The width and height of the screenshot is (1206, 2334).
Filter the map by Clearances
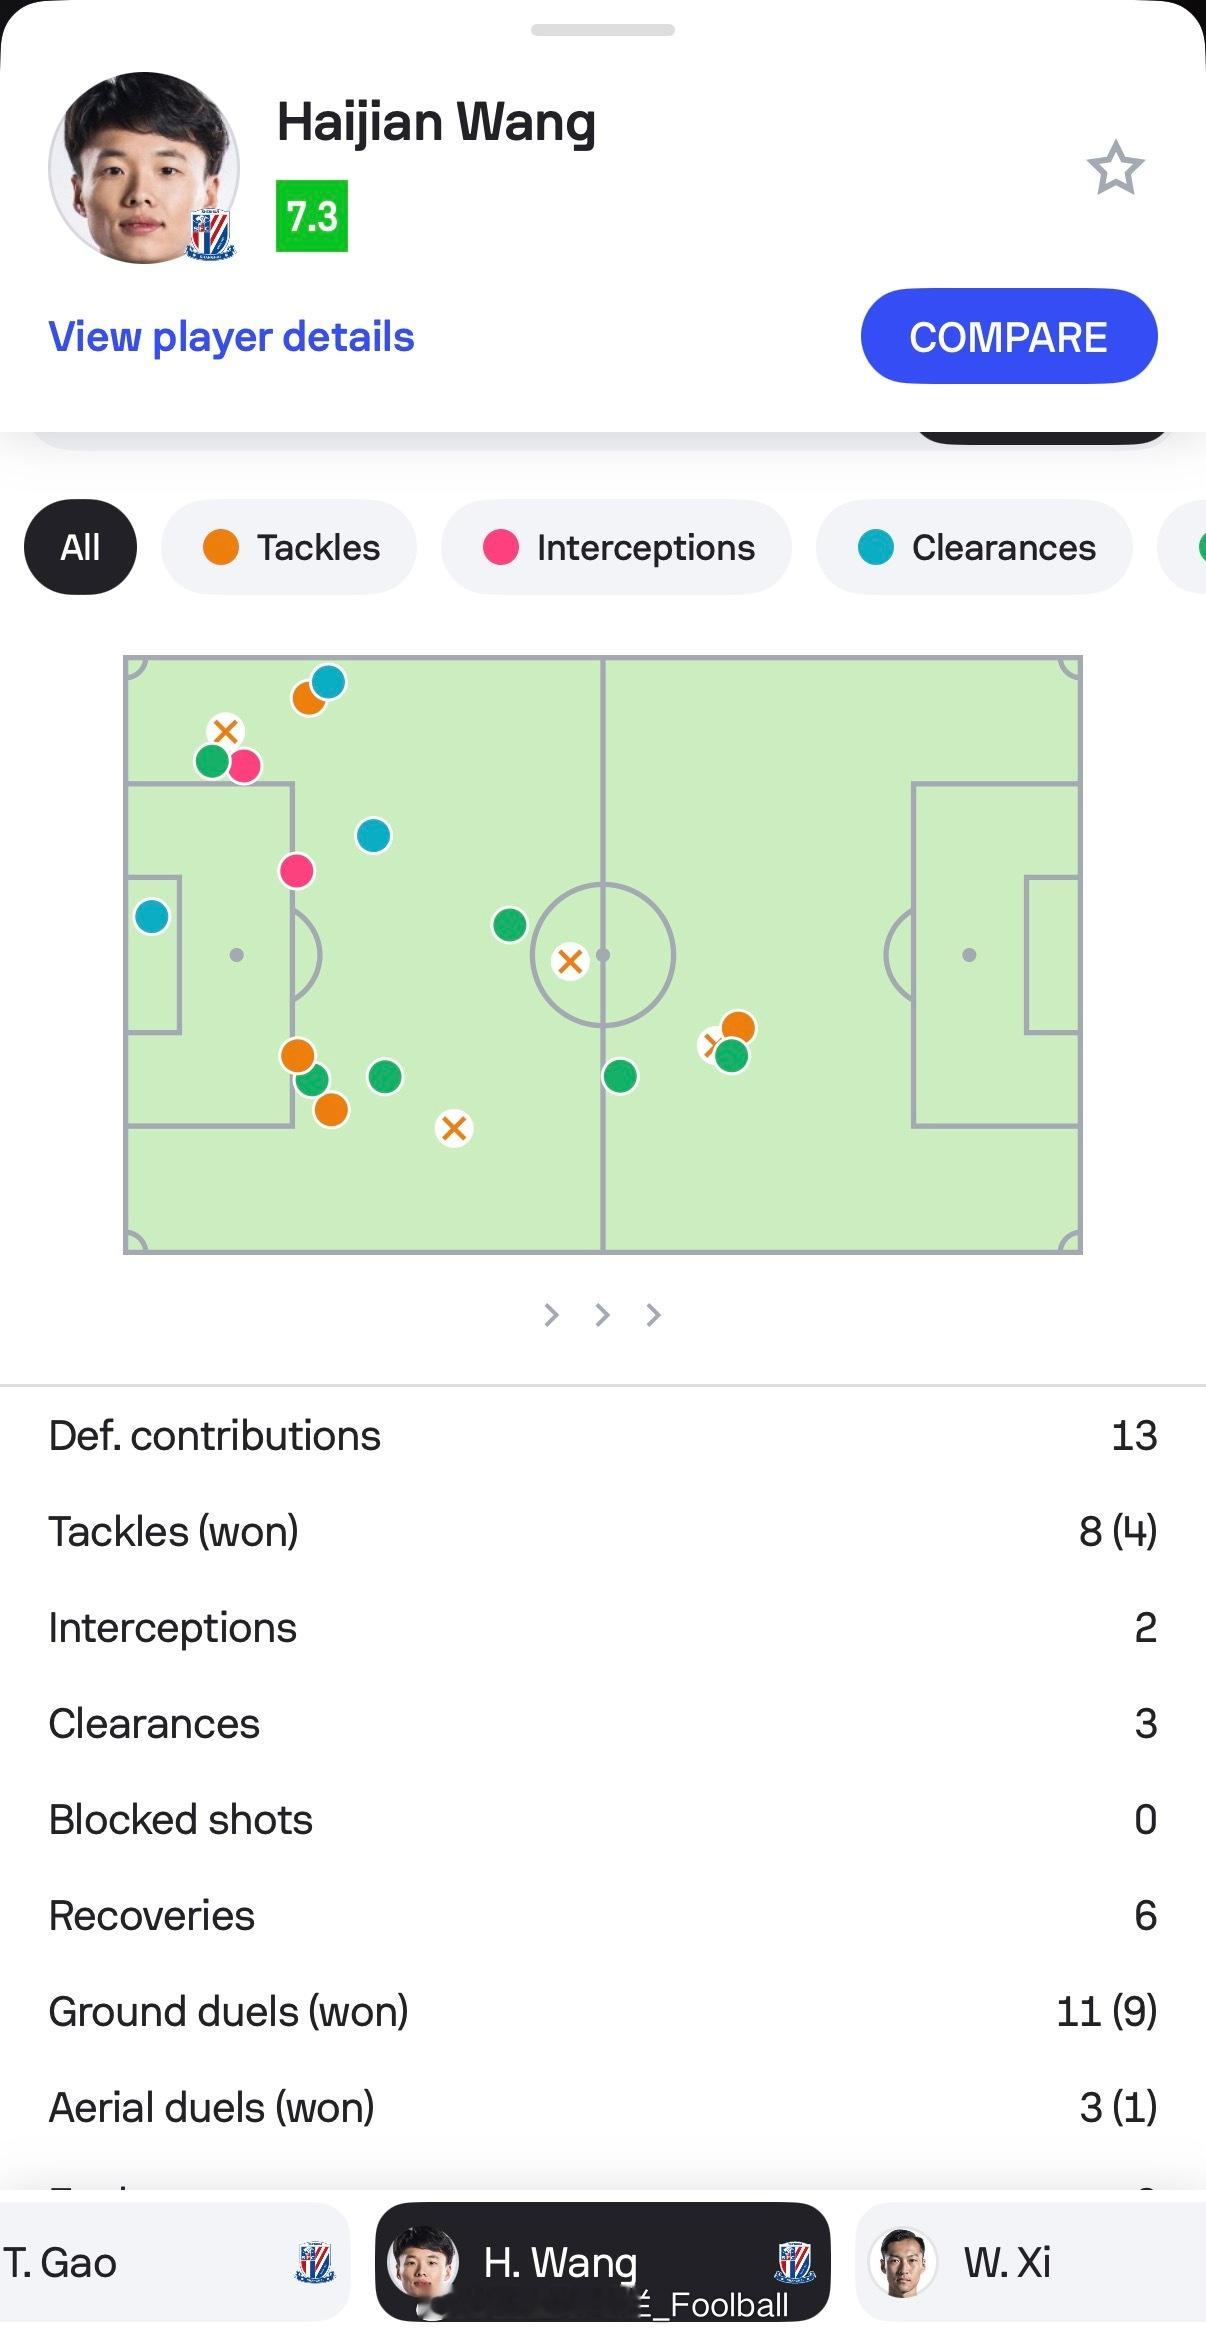(x=974, y=547)
